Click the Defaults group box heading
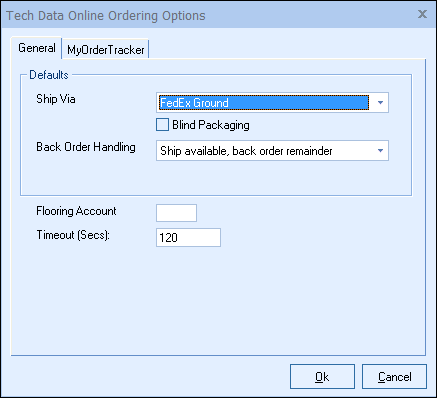This screenshot has height=398, width=437. tap(49, 75)
